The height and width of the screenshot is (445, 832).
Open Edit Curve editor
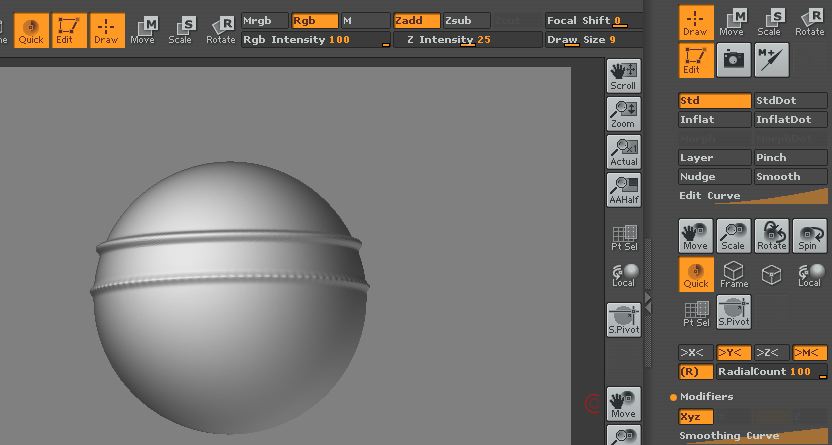coord(753,196)
